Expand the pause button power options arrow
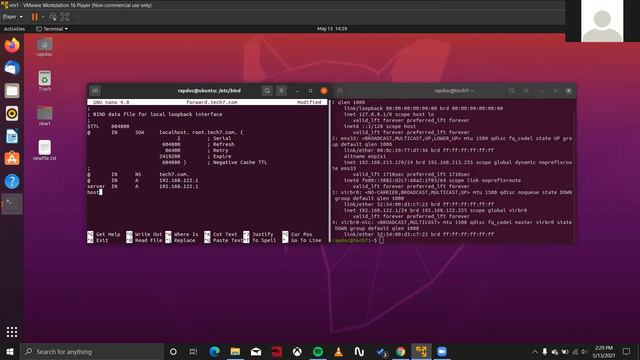This screenshot has width=640, height=360. click(x=43, y=17)
